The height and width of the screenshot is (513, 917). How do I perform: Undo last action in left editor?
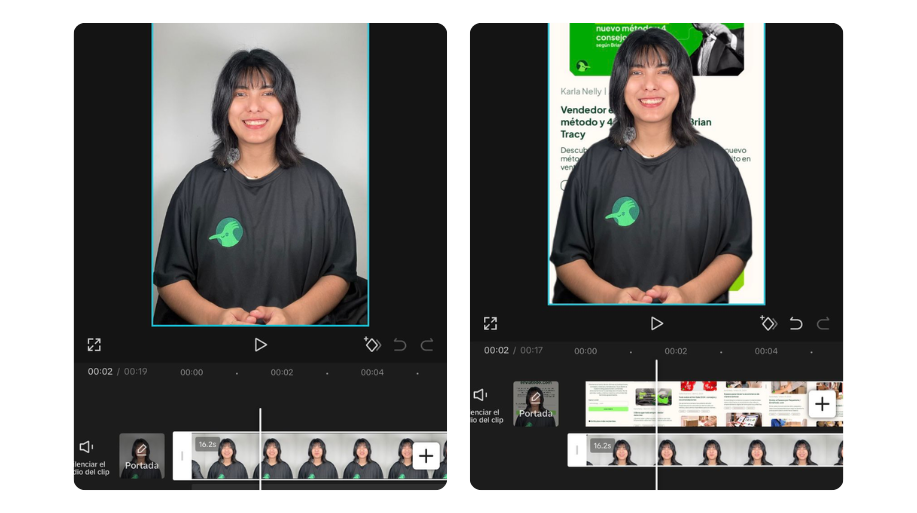[x=400, y=344]
